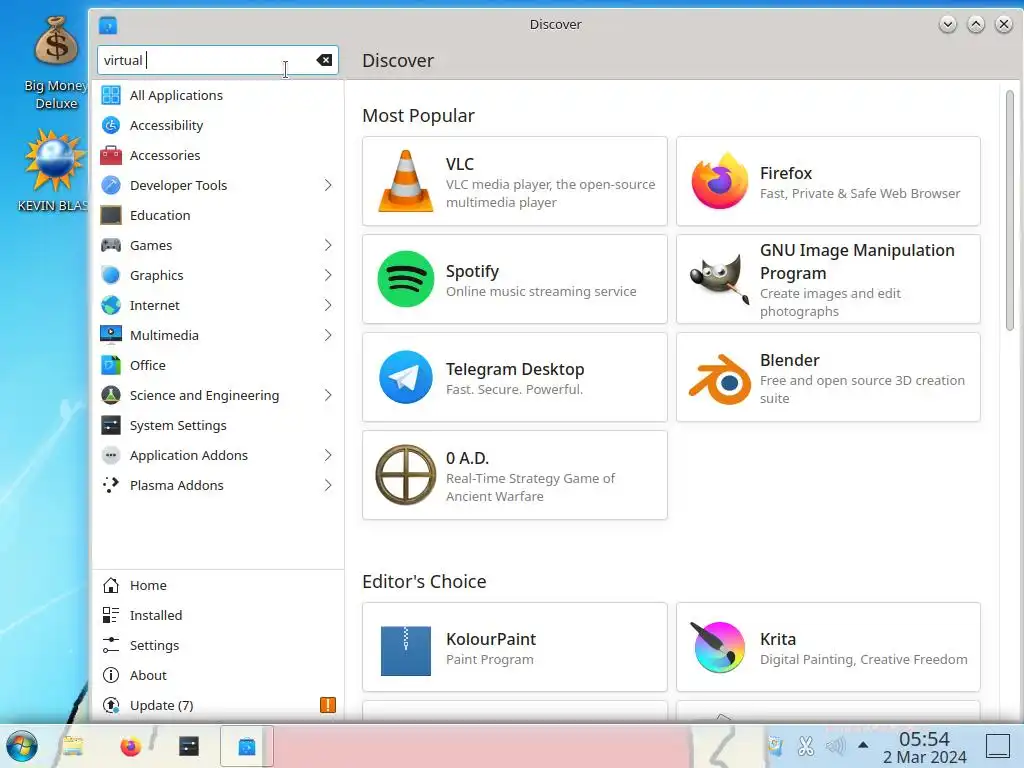Click the Multimedia monitor icon
1024x768 pixels.
click(111, 335)
